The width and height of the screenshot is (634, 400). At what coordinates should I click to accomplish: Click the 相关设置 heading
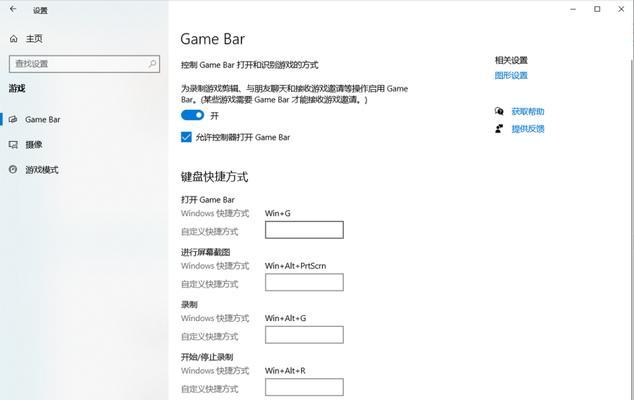pyautogui.click(x=511, y=60)
